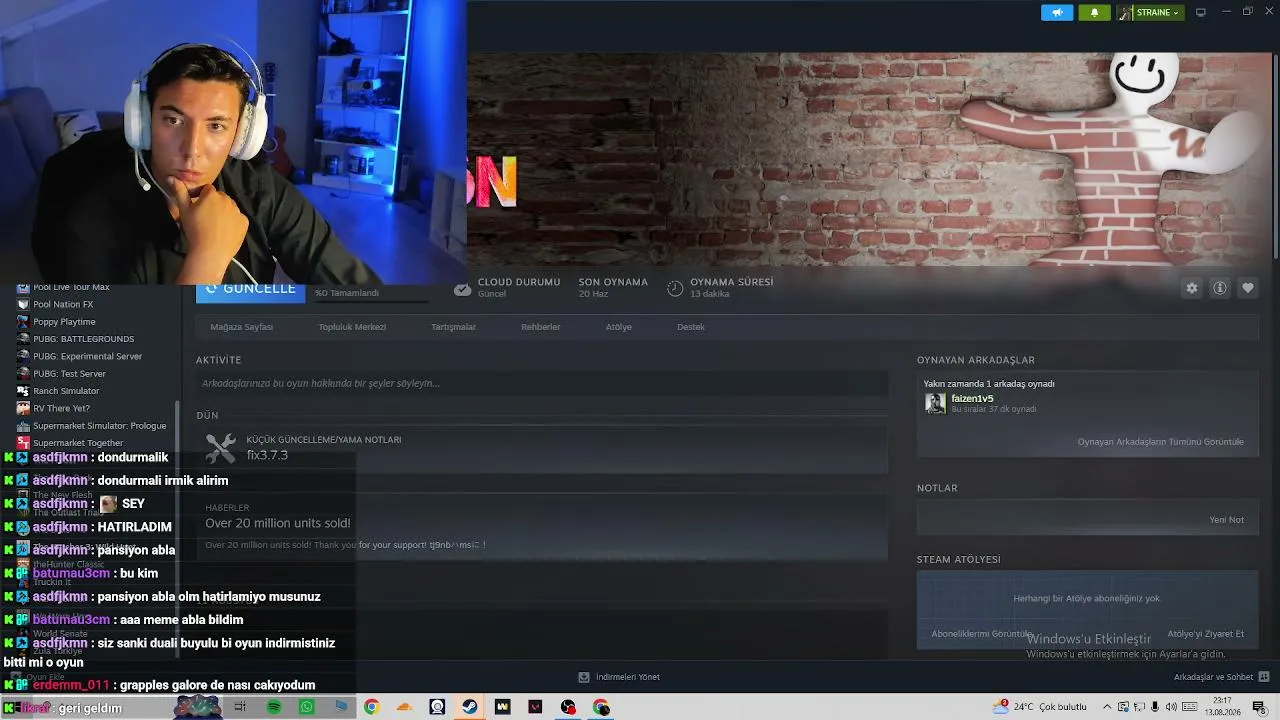Create a new note with Yeni Not
The width and height of the screenshot is (1280, 720).
[1227, 520]
